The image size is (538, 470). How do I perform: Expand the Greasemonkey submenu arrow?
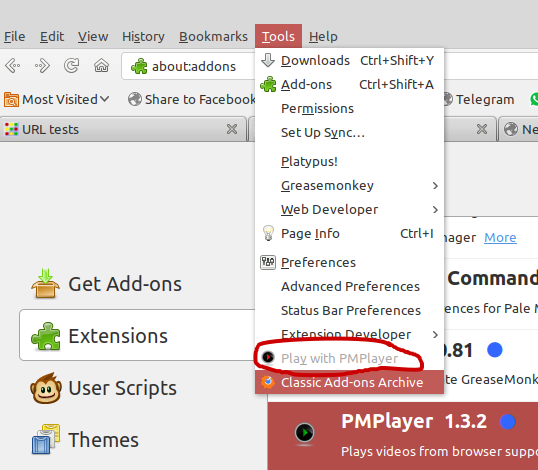point(435,186)
